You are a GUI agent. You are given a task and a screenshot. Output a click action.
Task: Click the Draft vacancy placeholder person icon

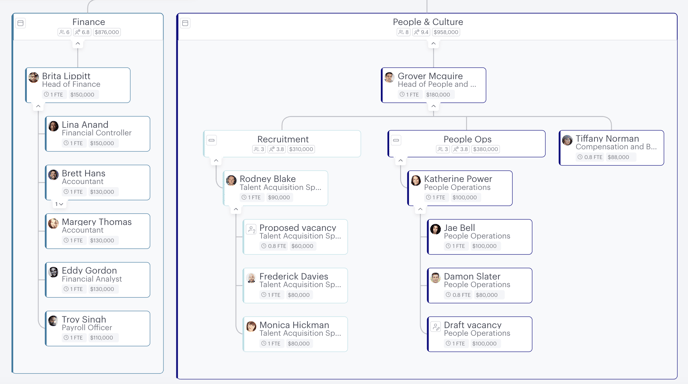435,327
